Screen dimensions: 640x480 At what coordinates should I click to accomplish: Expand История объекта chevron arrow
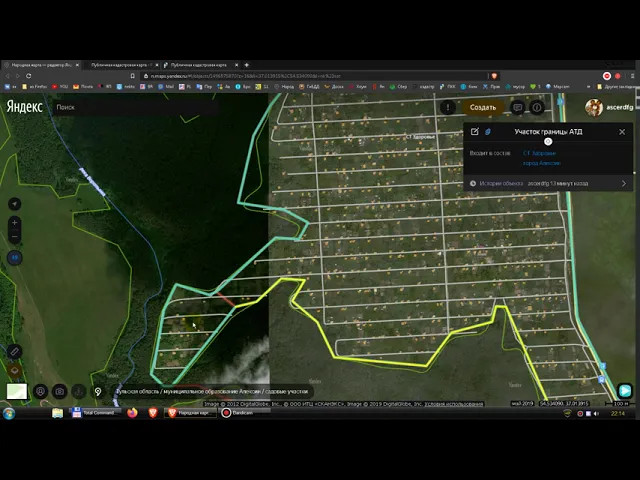(624, 183)
